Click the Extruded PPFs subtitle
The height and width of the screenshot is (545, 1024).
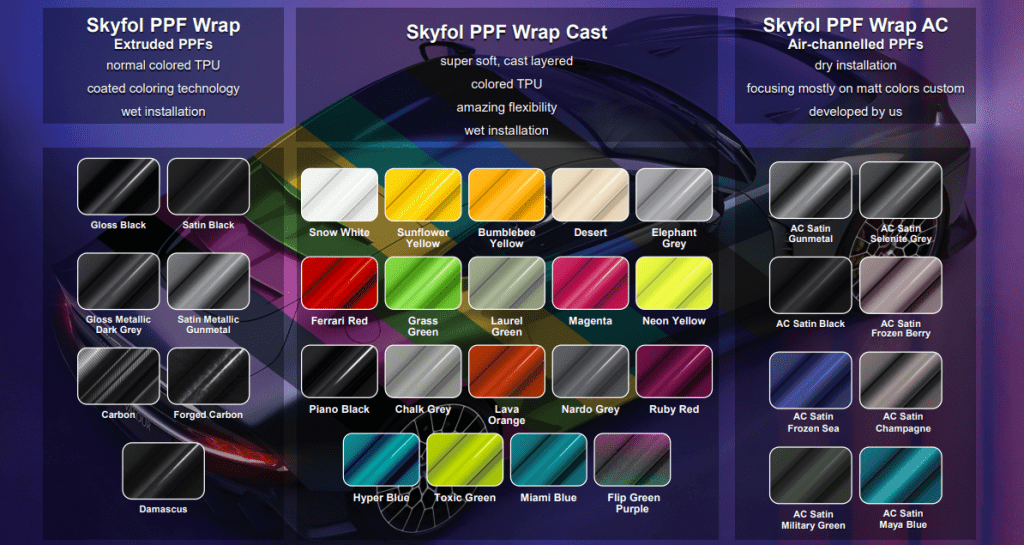[x=163, y=45]
